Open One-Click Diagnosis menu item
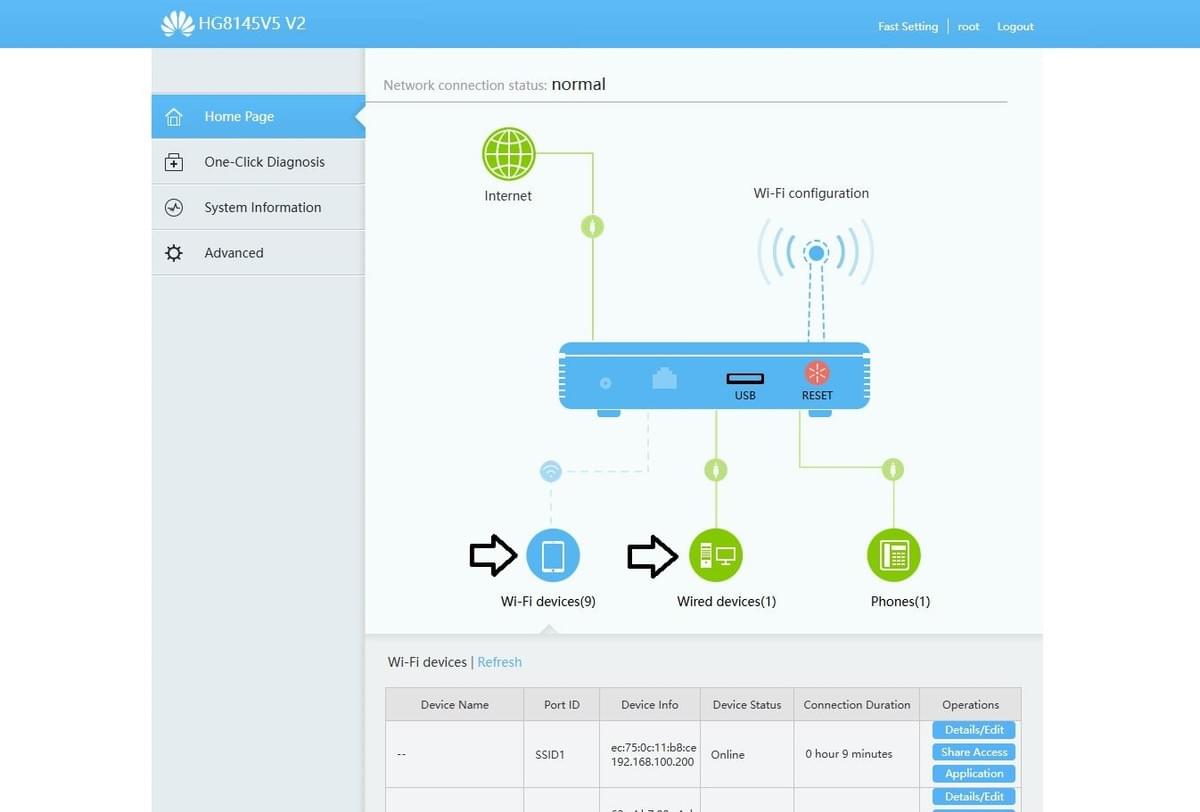This screenshot has width=1200, height=812. click(x=258, y=162)
